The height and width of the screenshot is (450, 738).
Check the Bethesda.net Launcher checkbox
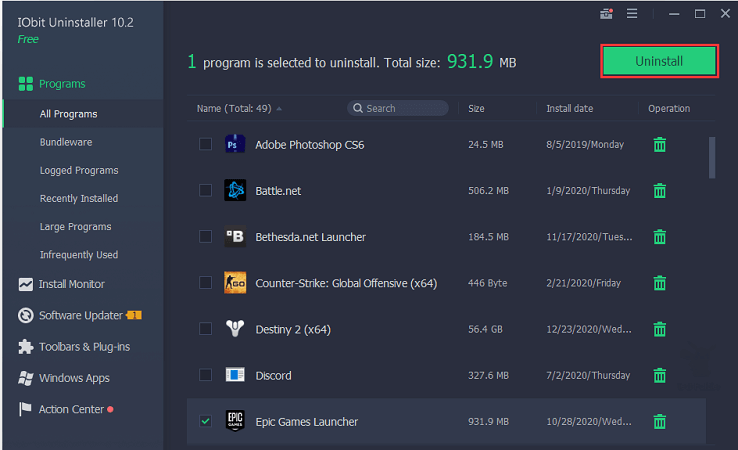click(x=205, y=236)
